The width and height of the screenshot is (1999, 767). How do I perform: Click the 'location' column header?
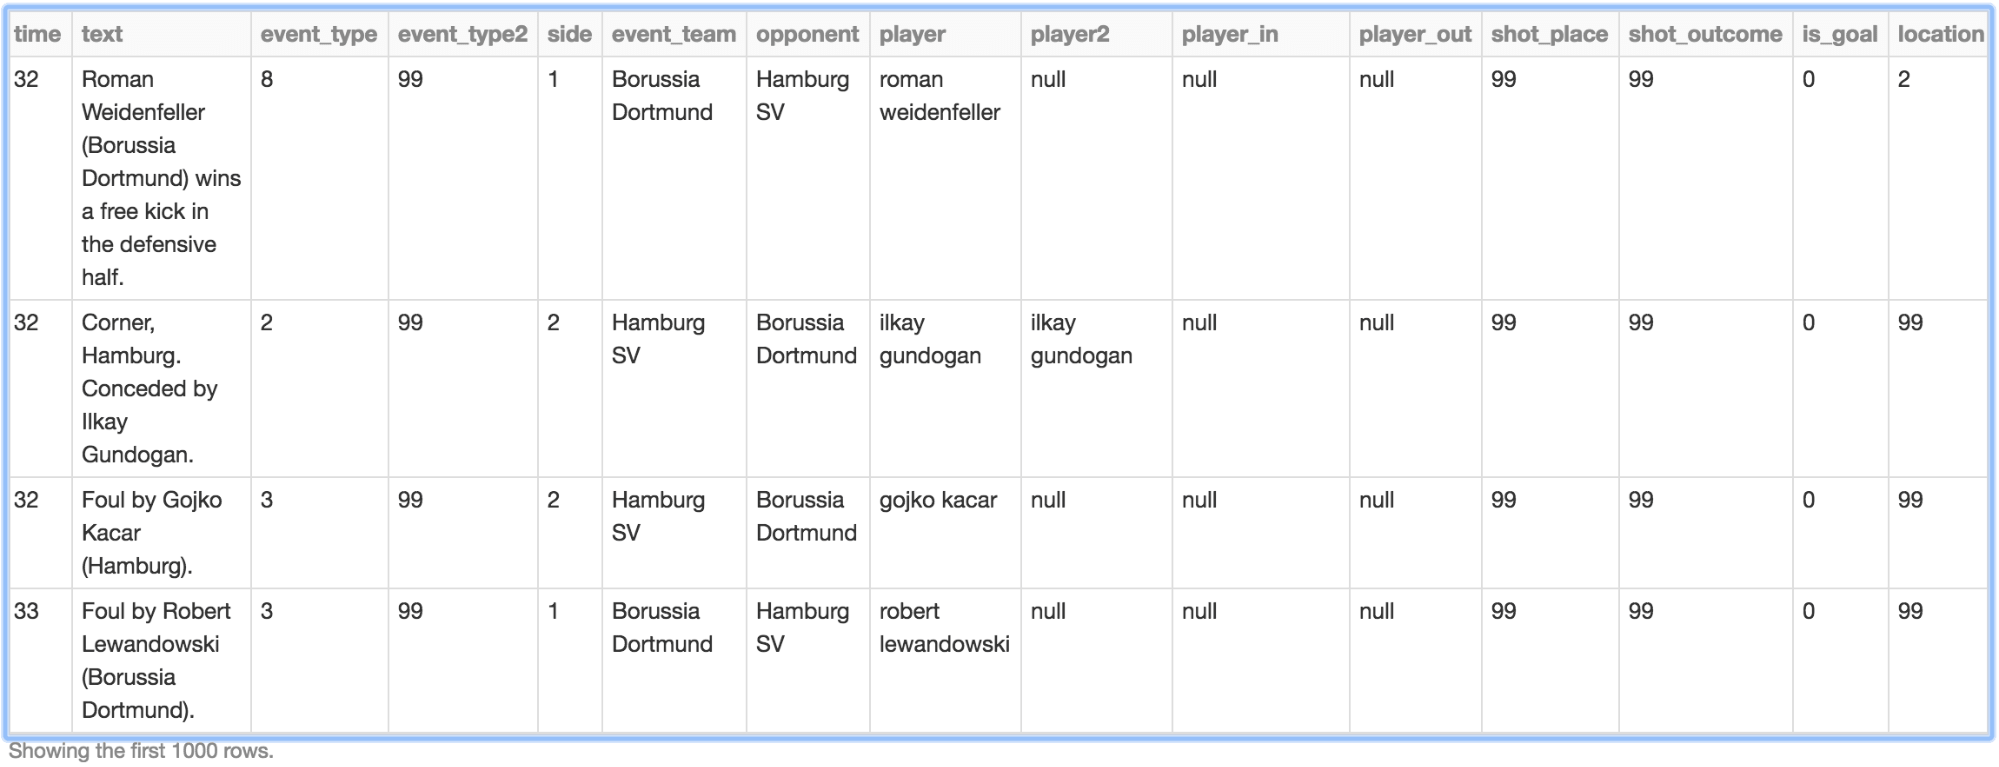click(1940, 34)
